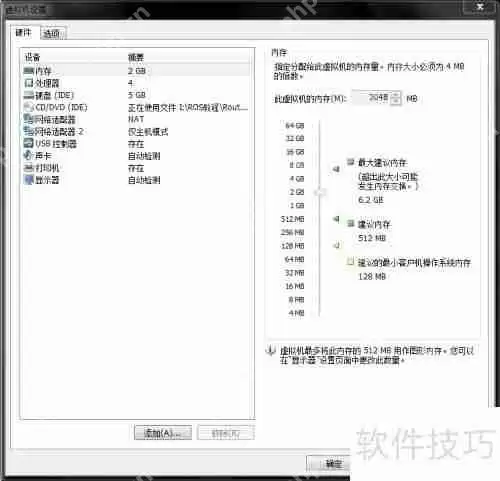Select the CD/DVD (IDE) row label
The width and height of the screenshot is (500, 481).
(x=61, y=107)
